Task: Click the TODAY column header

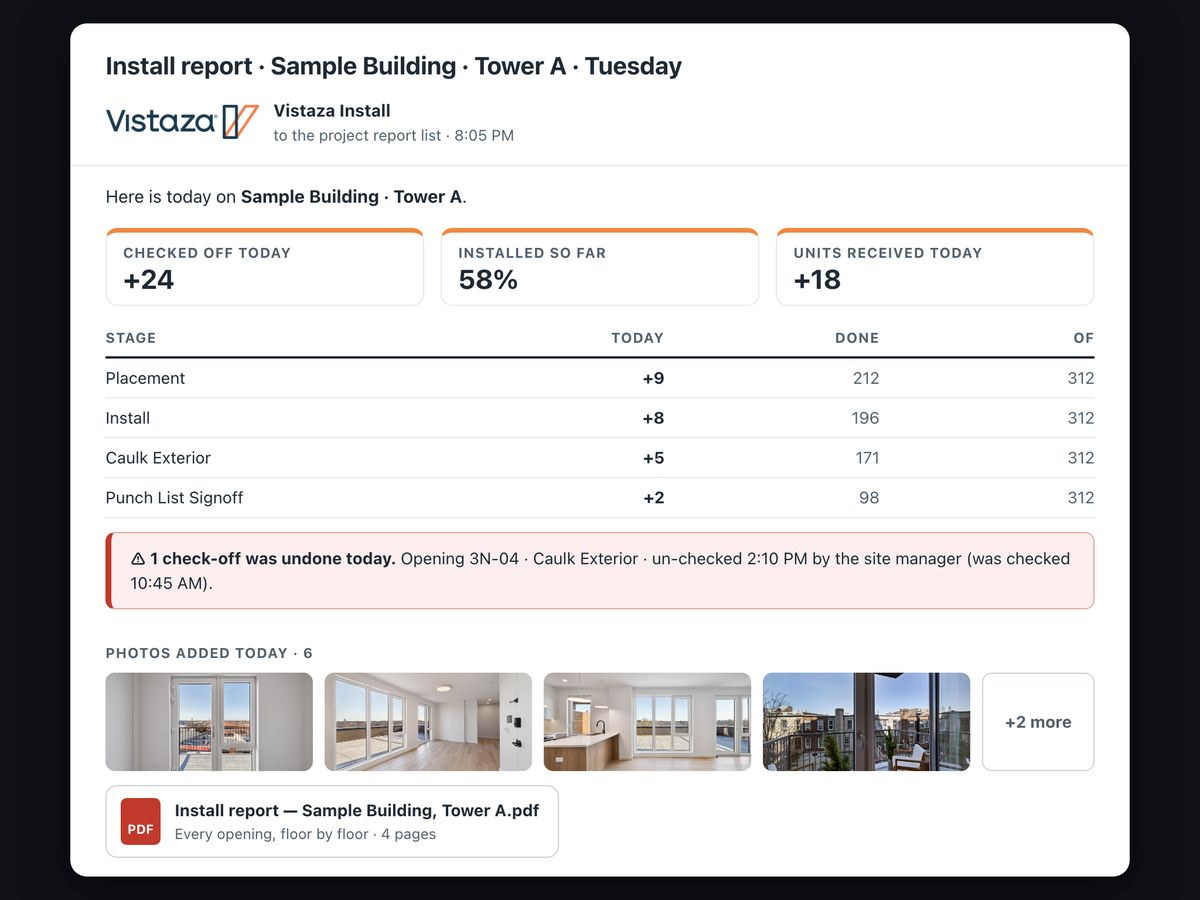Action: point(637,338)
